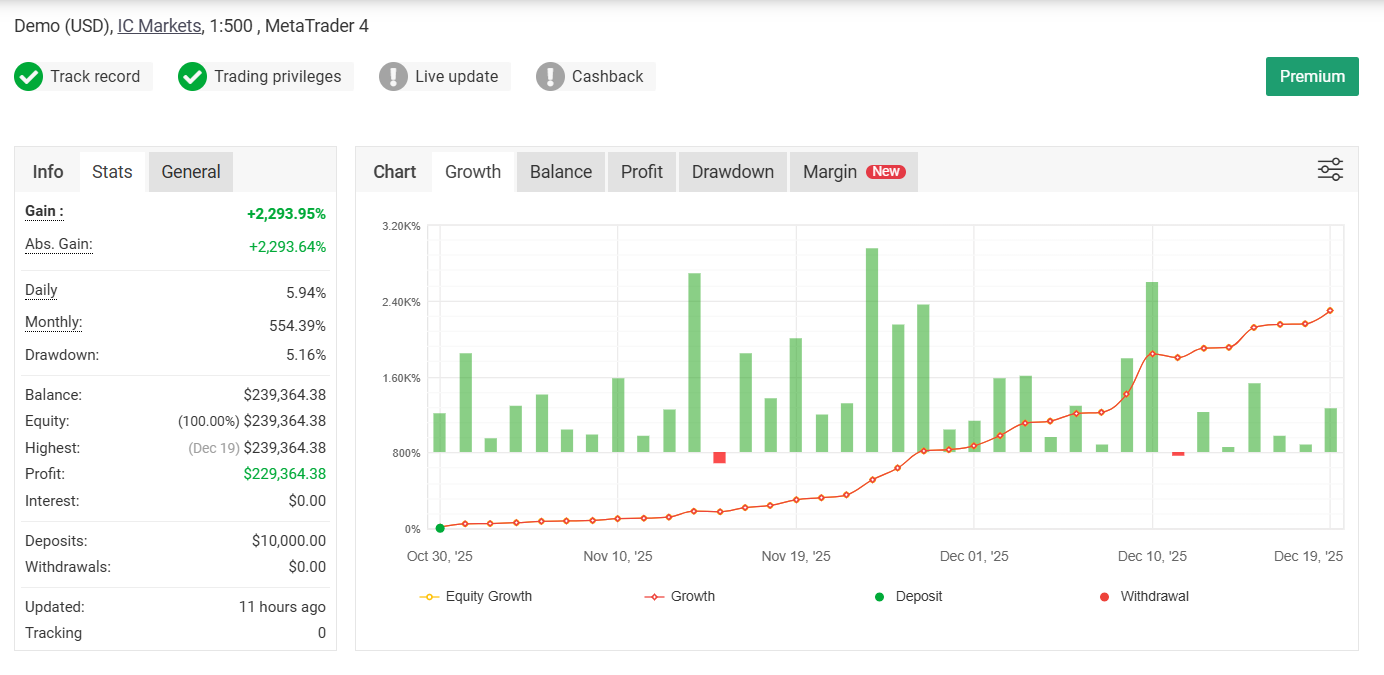Click the green Premium button

[x=1312, y=77]
